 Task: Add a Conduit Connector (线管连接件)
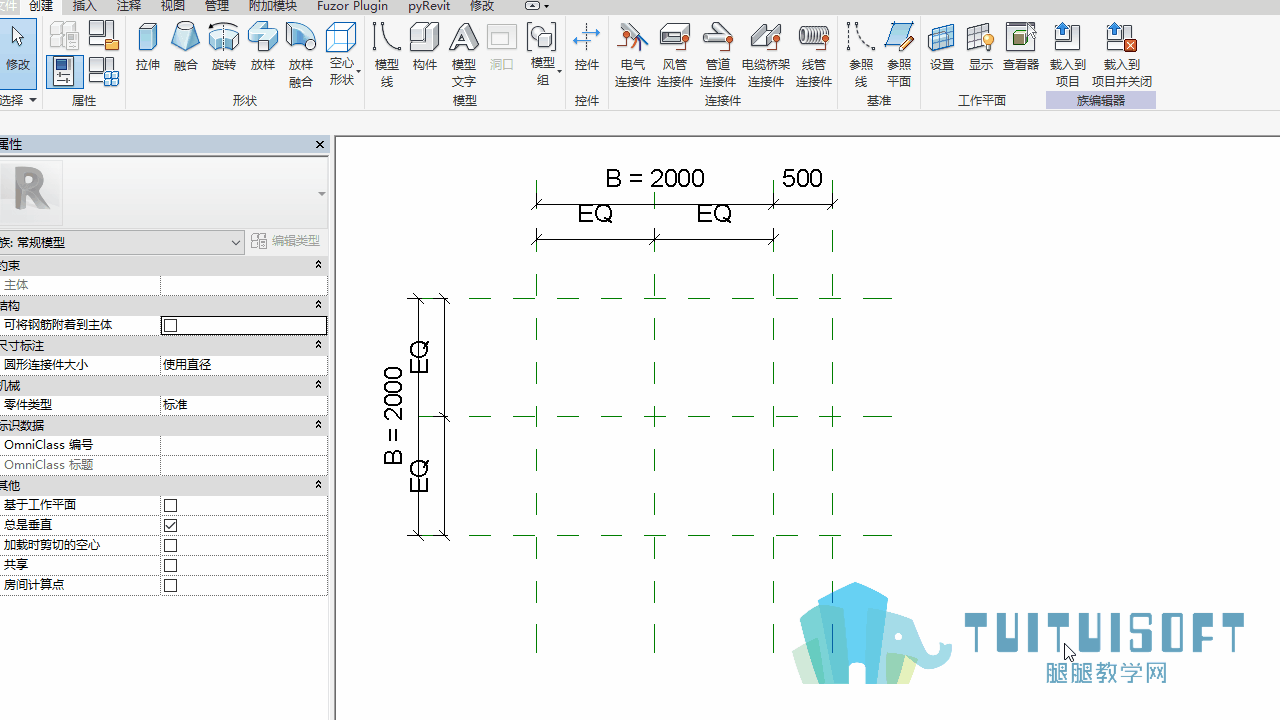(x=813, y=55)
